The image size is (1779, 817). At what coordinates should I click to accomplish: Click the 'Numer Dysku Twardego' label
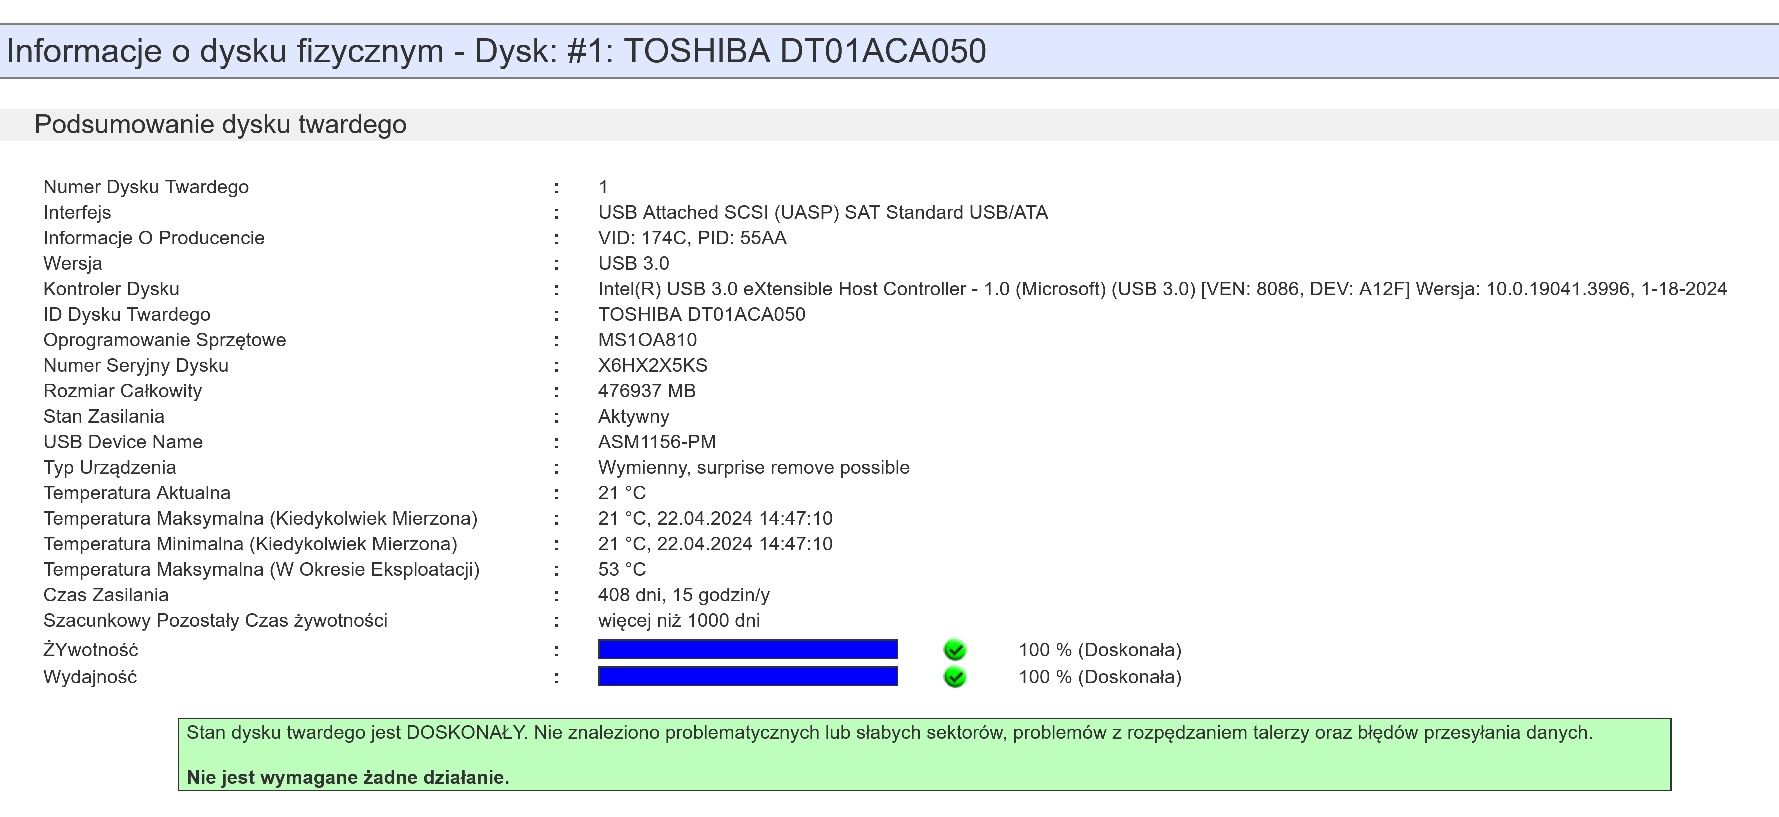pos(146,187)
